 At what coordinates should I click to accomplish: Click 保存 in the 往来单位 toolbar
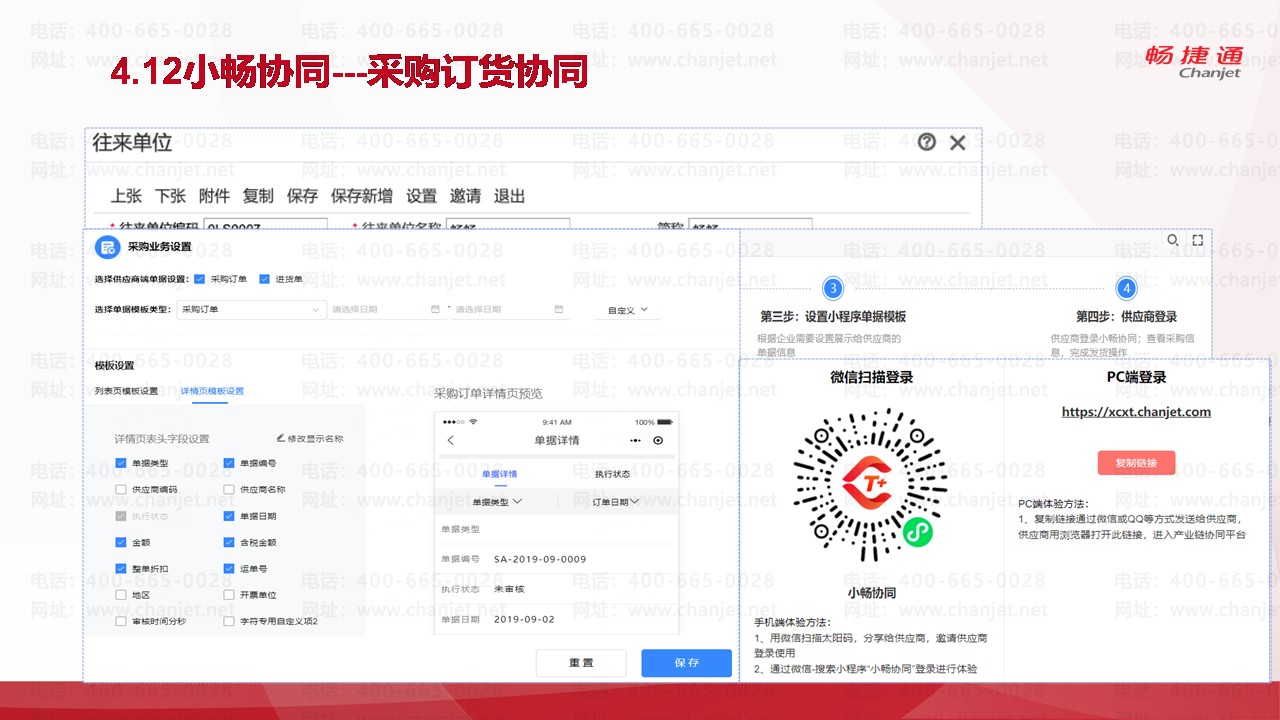click(x=302, y=196)
